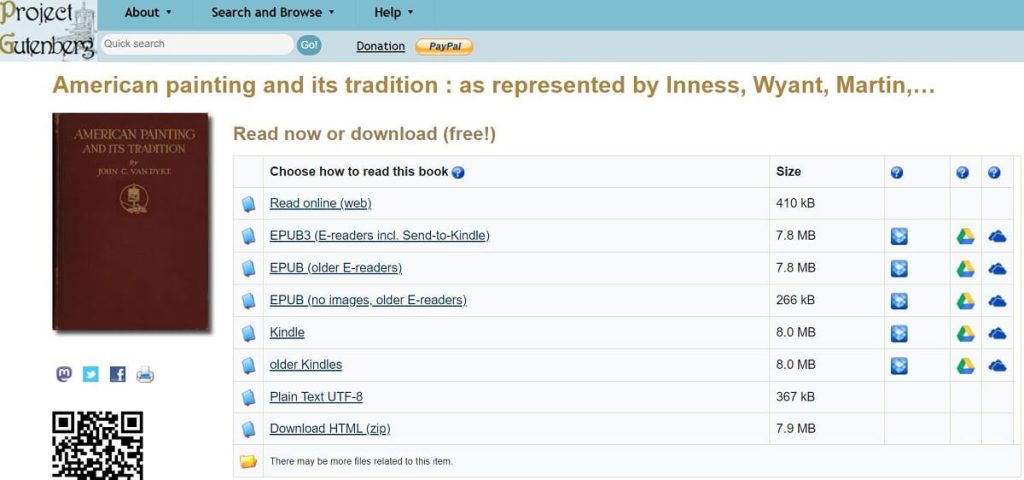Click help icon beside "Choose how to read"
The height and width of the screenshot is (480, 1024).
coord(458,172)
